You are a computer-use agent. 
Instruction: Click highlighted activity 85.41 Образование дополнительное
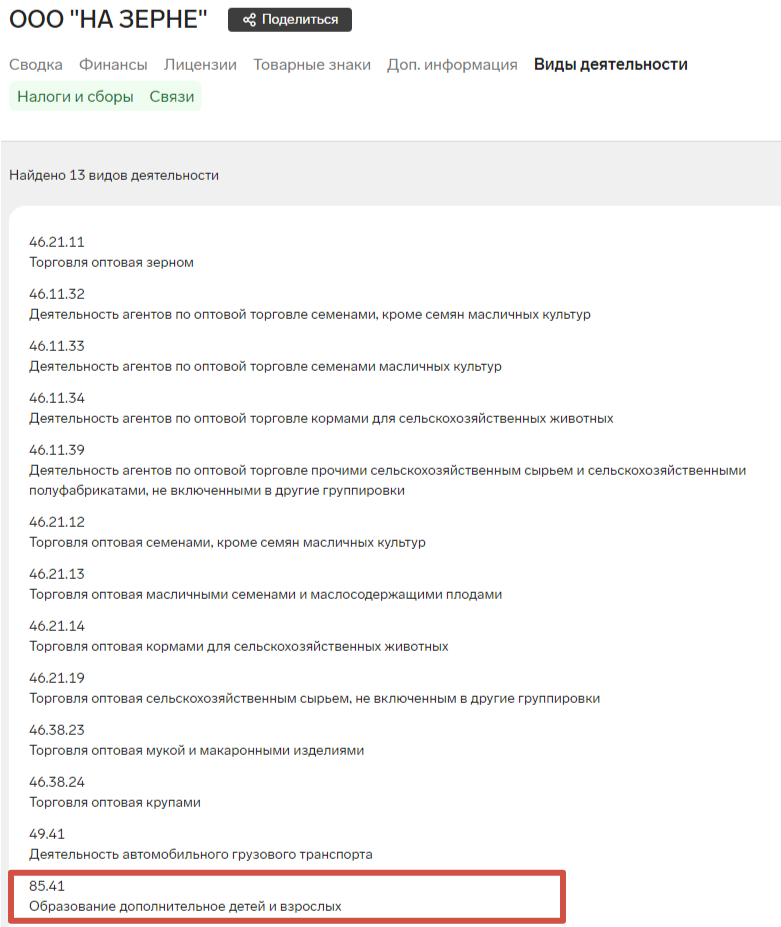click(185, 896)
